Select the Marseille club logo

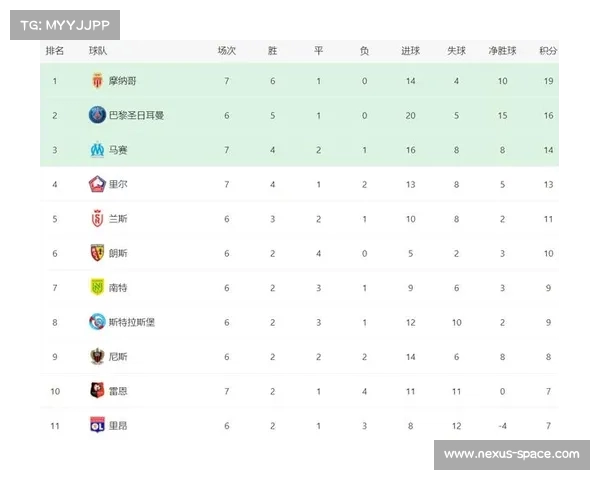click(97, 150)
